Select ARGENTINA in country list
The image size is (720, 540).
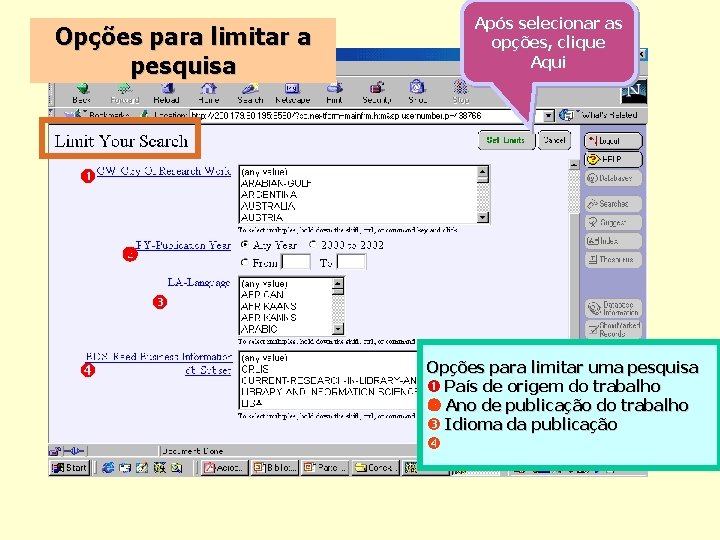pyautogui.click(x=269, y=195)
